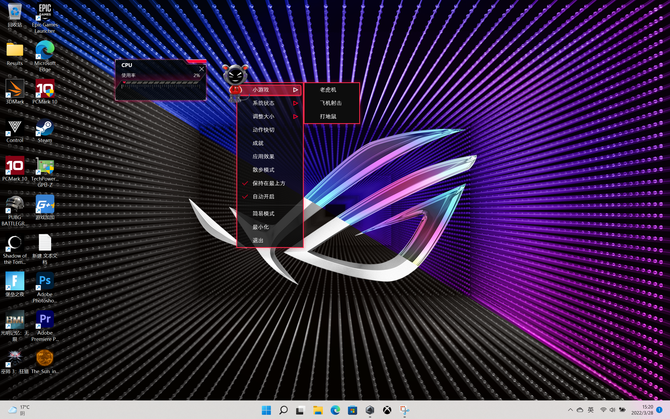Open the 3DMark desktop icon

pyautogui.click(x=15, y=87)
